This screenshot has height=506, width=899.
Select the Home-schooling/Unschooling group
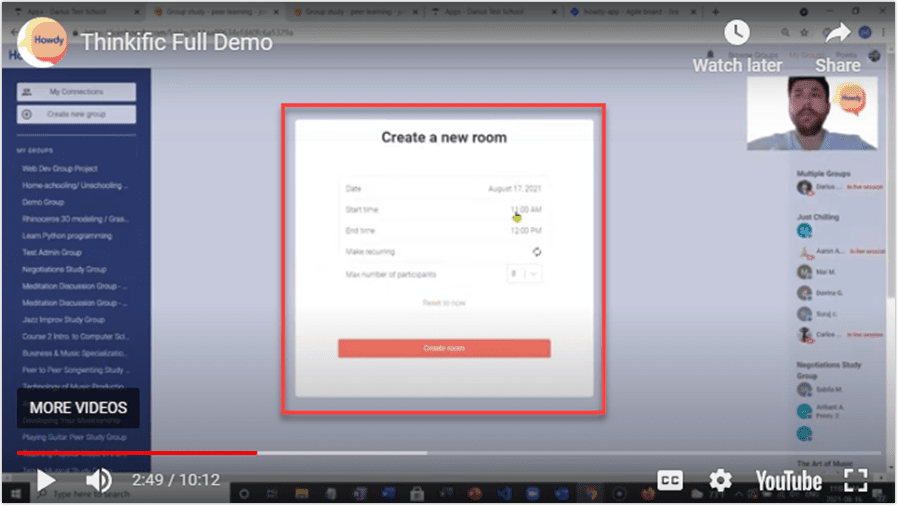75,185
